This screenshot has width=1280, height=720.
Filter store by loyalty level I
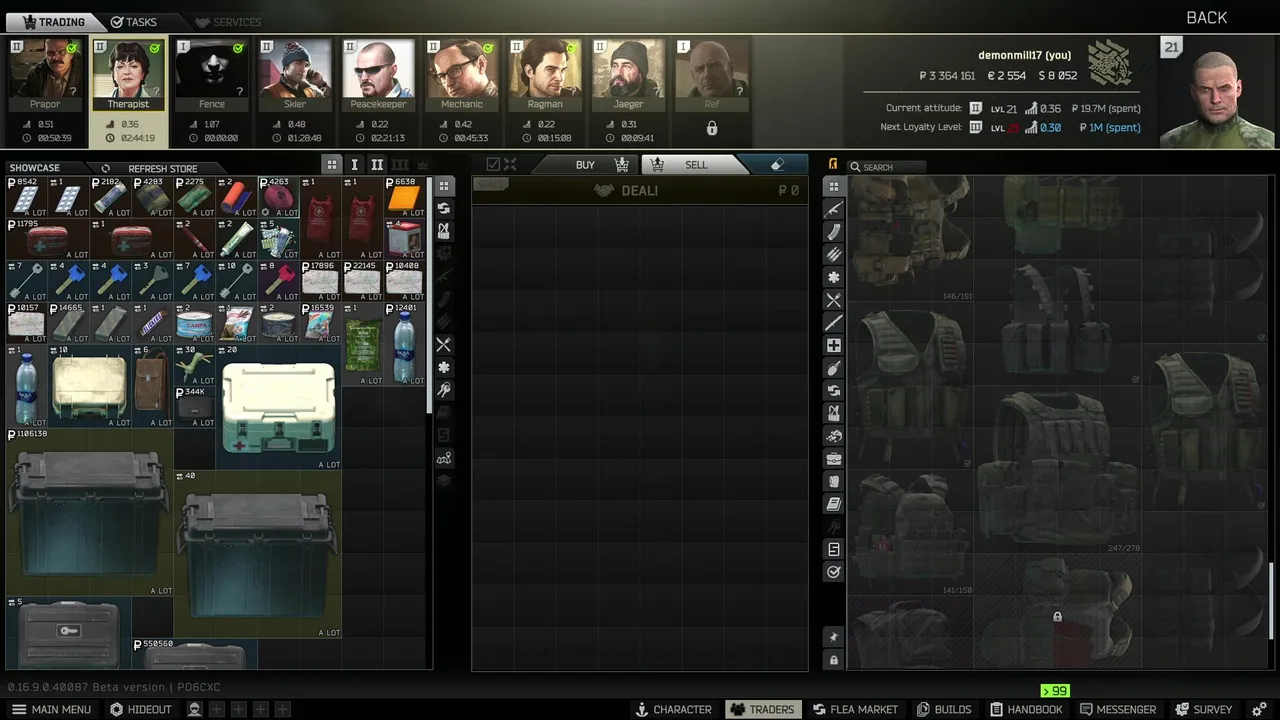(354, 165)
